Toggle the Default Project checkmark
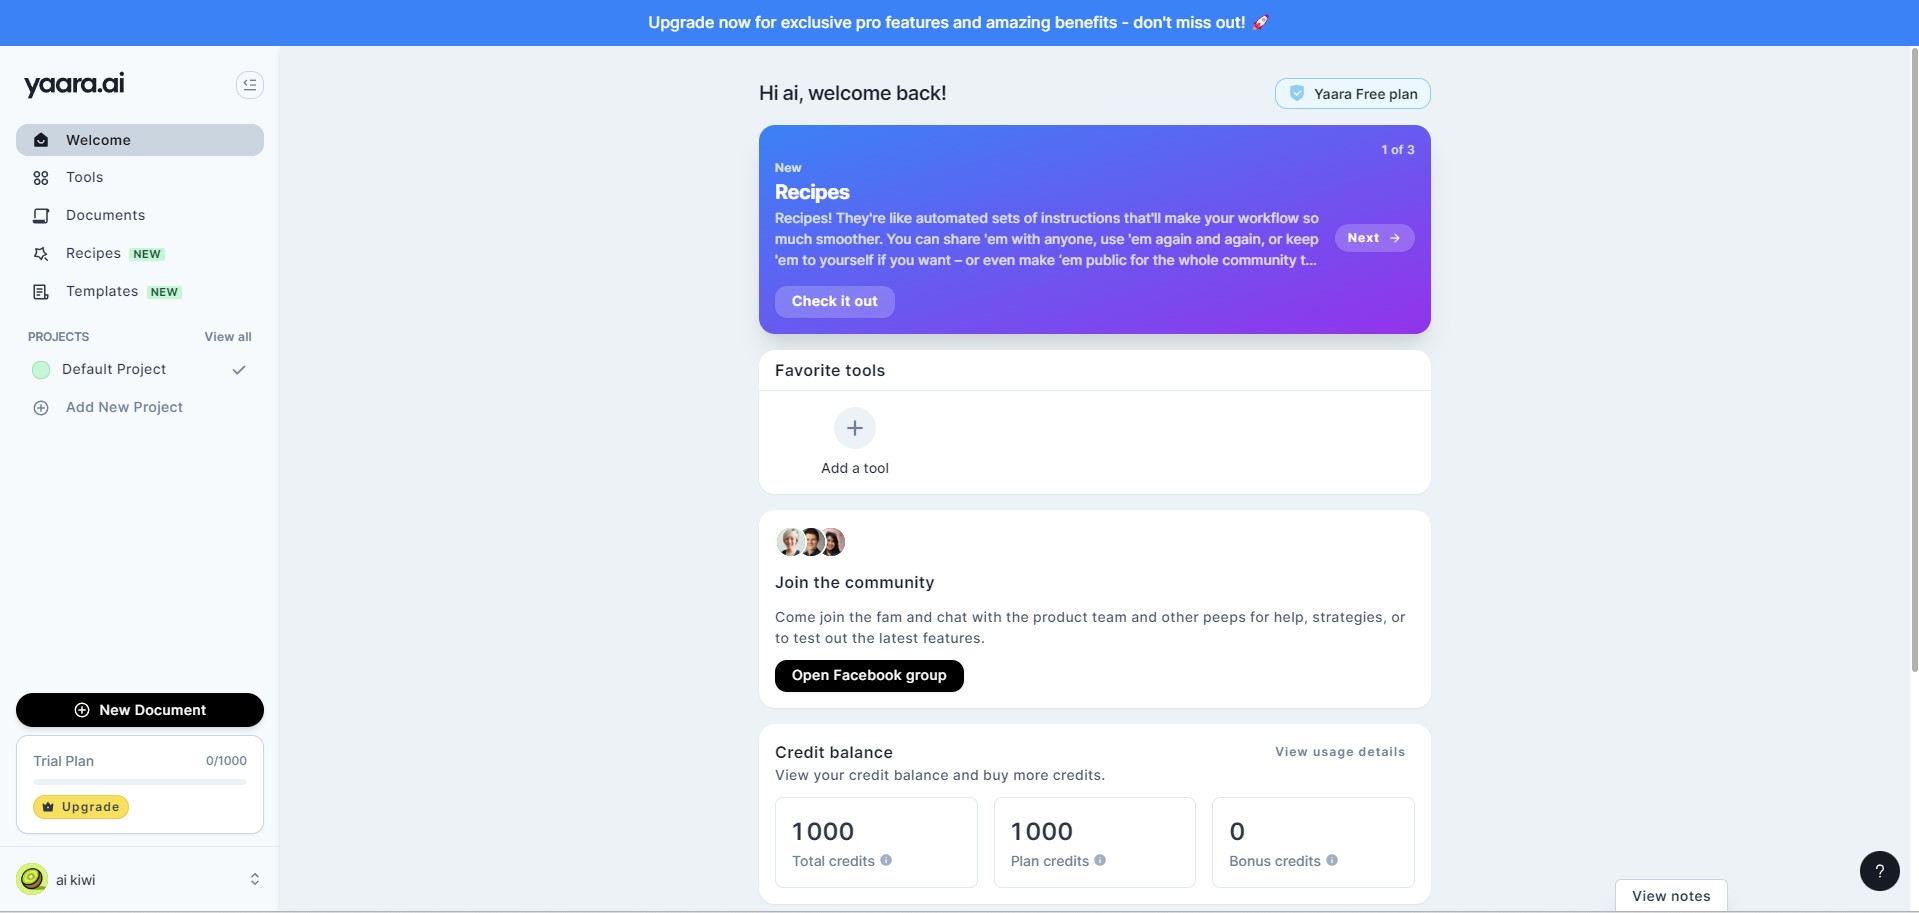Screen dimensions: 1919x913 pos(239,370)
